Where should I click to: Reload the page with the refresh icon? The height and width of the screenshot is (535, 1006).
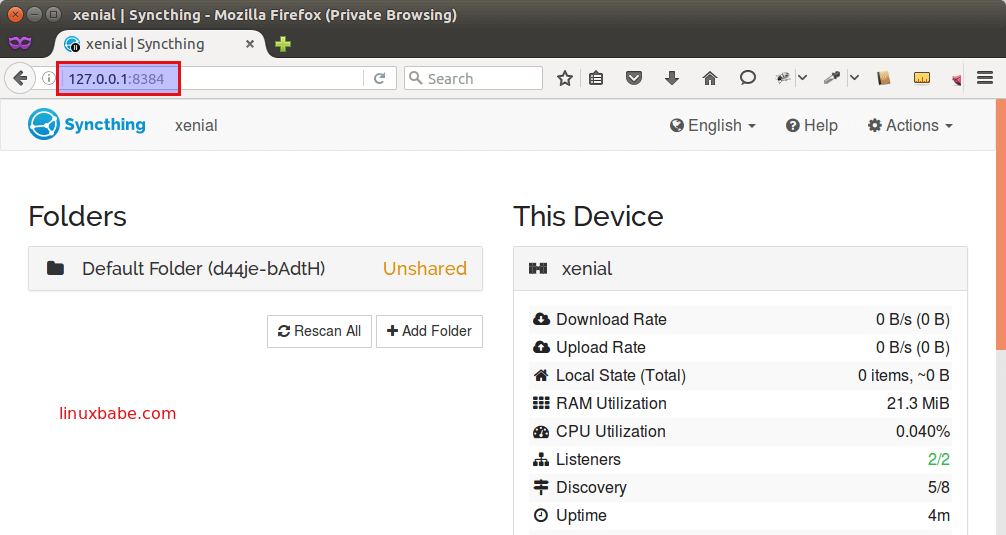click(379, 78)
